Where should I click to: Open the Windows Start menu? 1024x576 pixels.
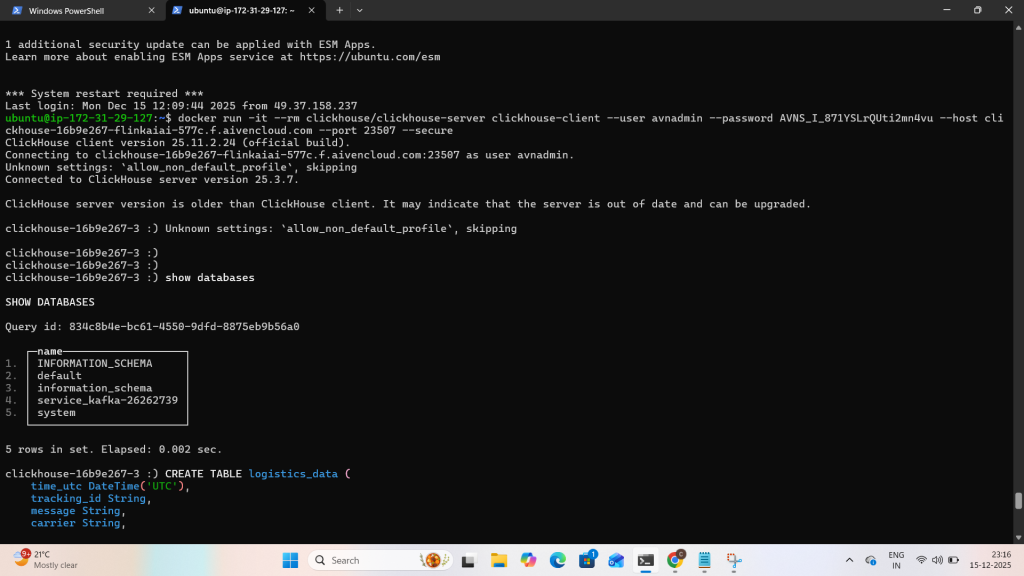[290, 560]
